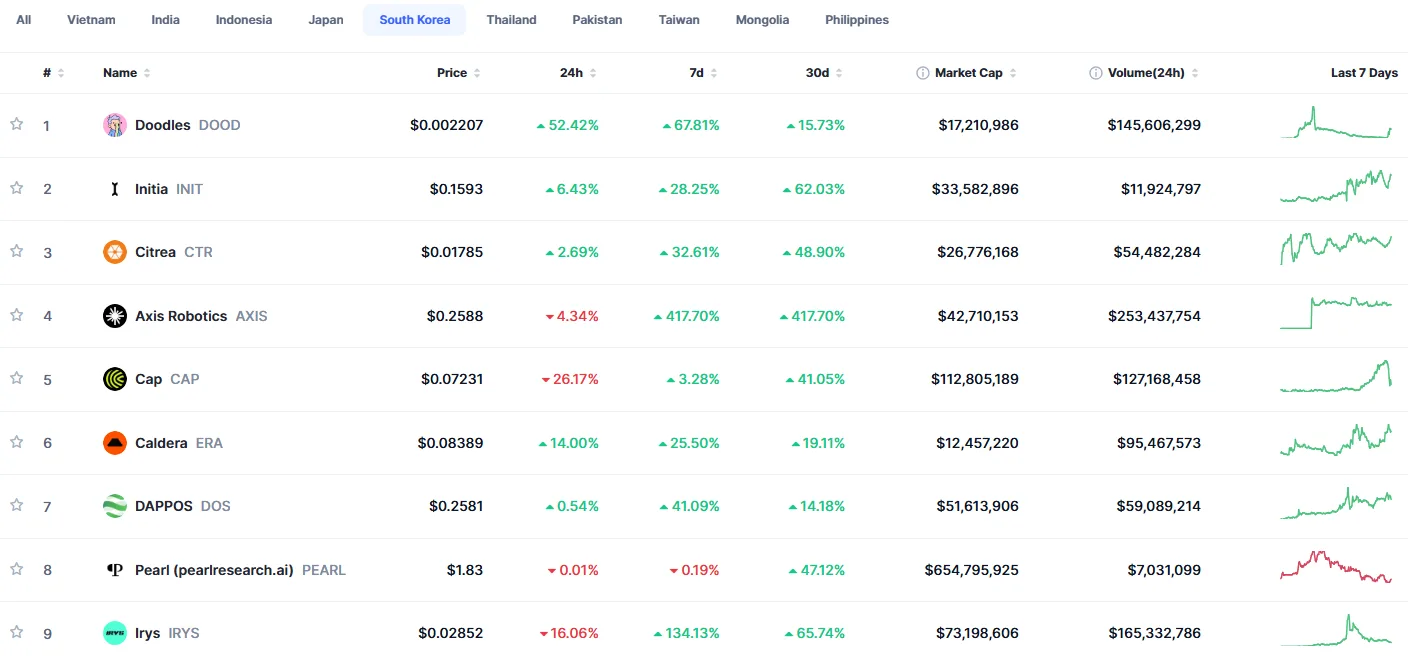Click the orange Citrea logo
1408x660 pixels.
coord(115,252)
